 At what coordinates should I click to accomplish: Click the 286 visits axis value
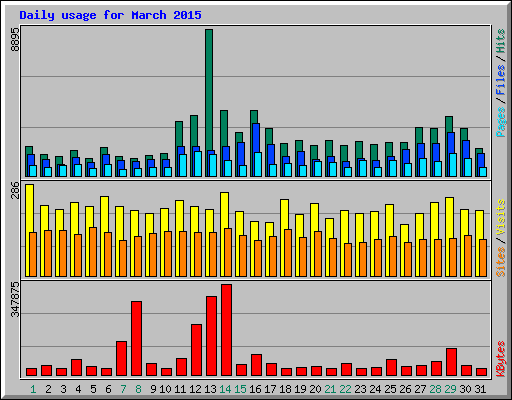click(x=15, y=190)
